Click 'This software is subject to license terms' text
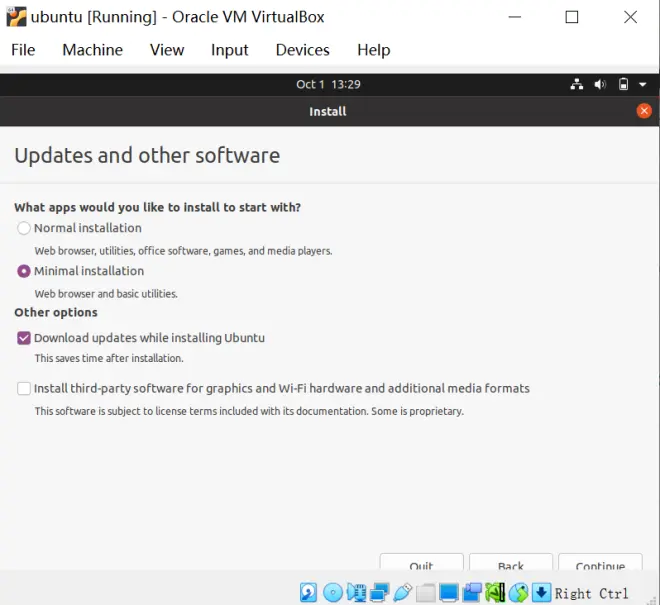This screenshot has width=660, height=605. [x=249, y=411]
